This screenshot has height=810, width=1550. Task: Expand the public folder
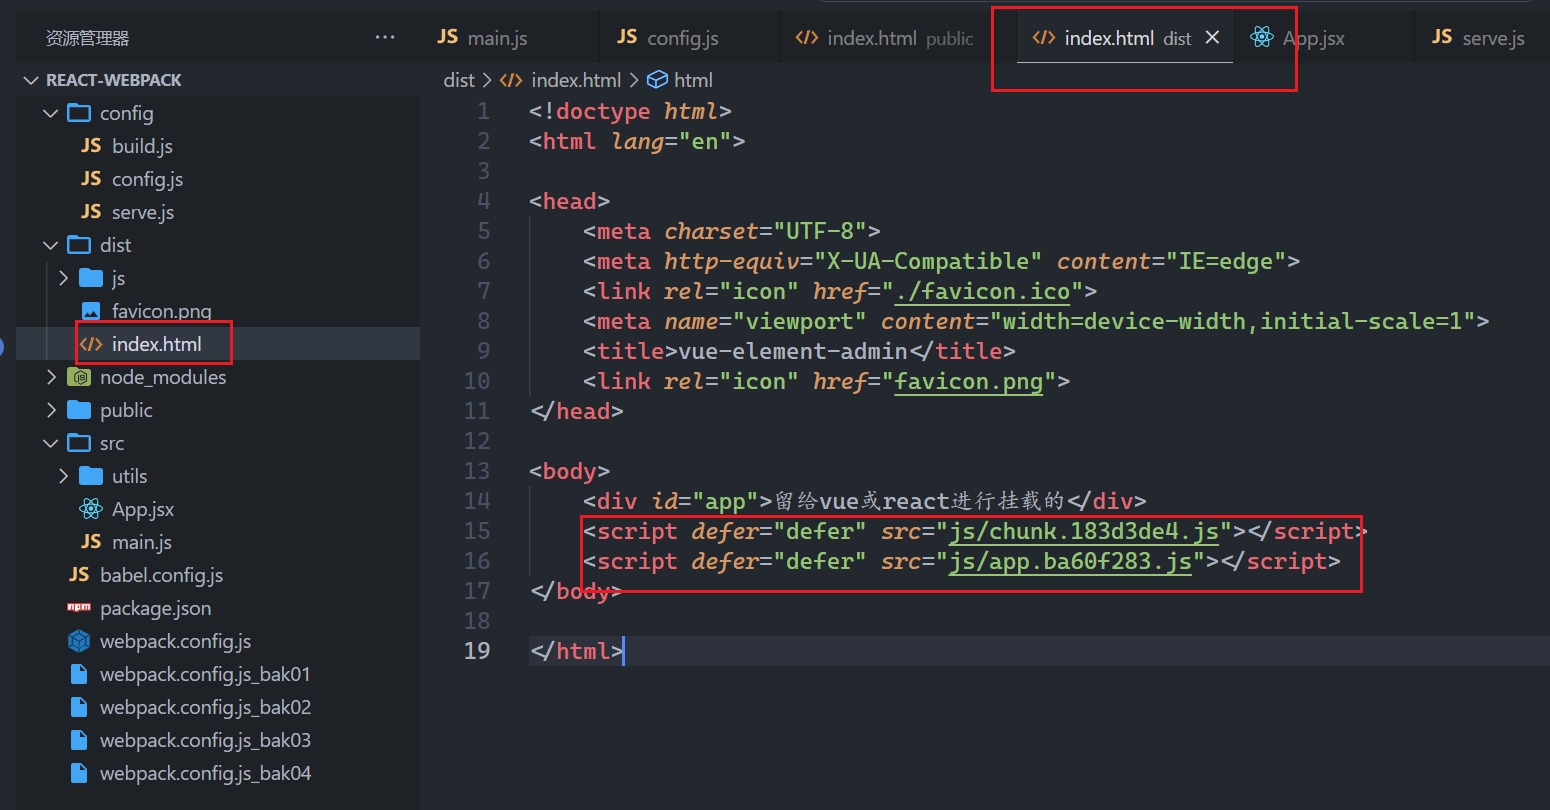pos(51,410)
